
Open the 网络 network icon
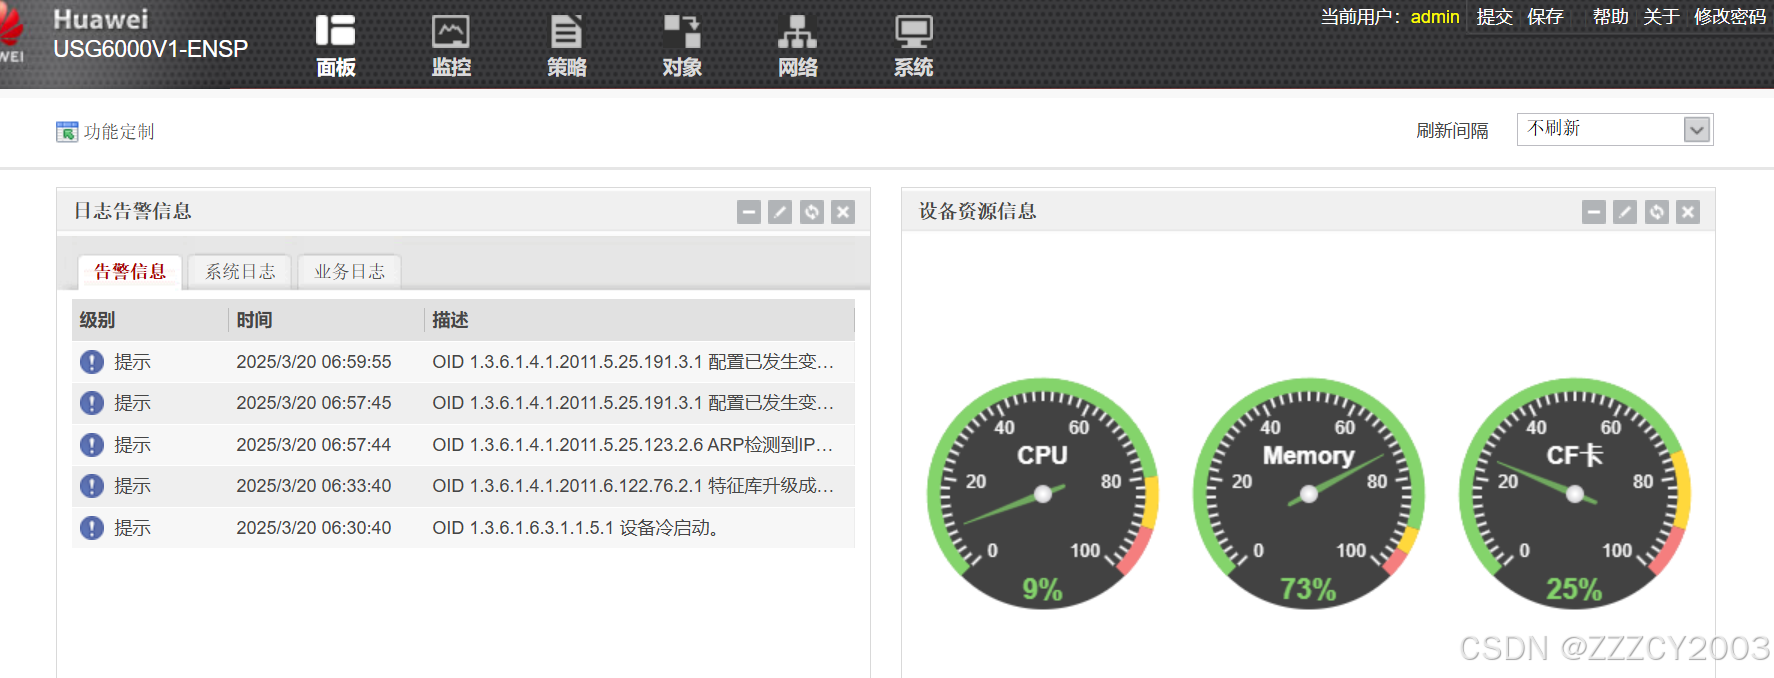[x=797, y=32]
